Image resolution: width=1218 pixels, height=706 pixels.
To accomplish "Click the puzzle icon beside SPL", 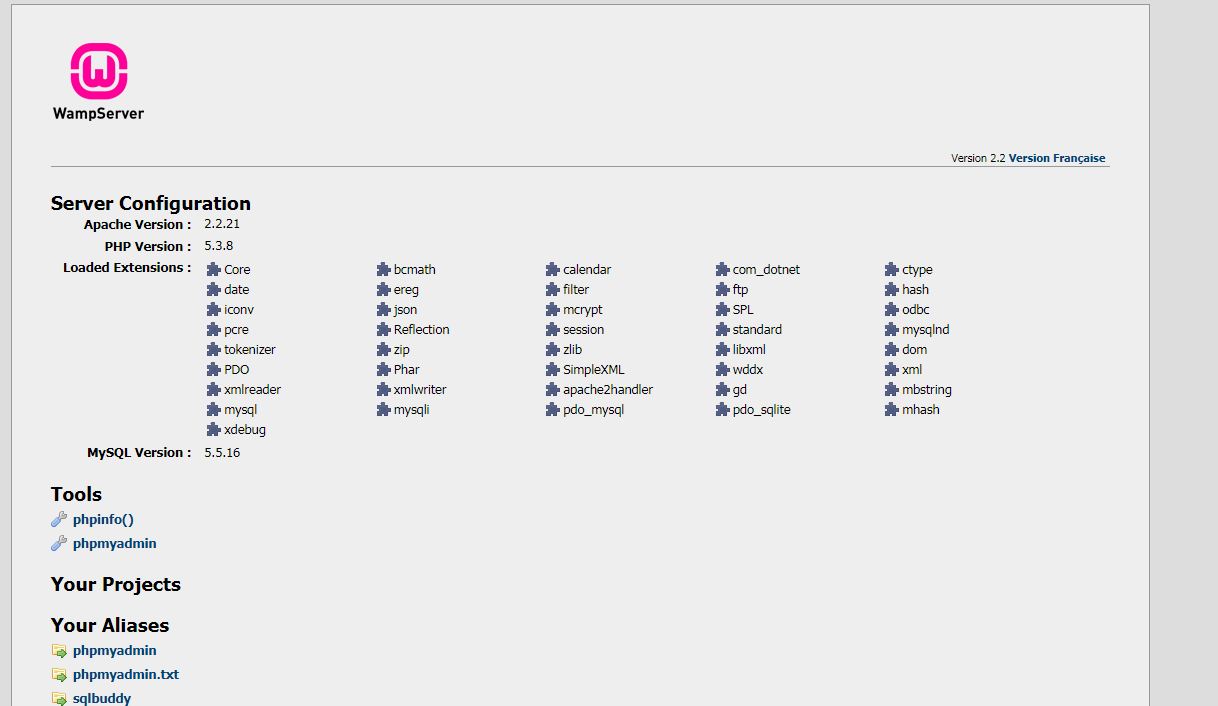I will pos(723,310).
